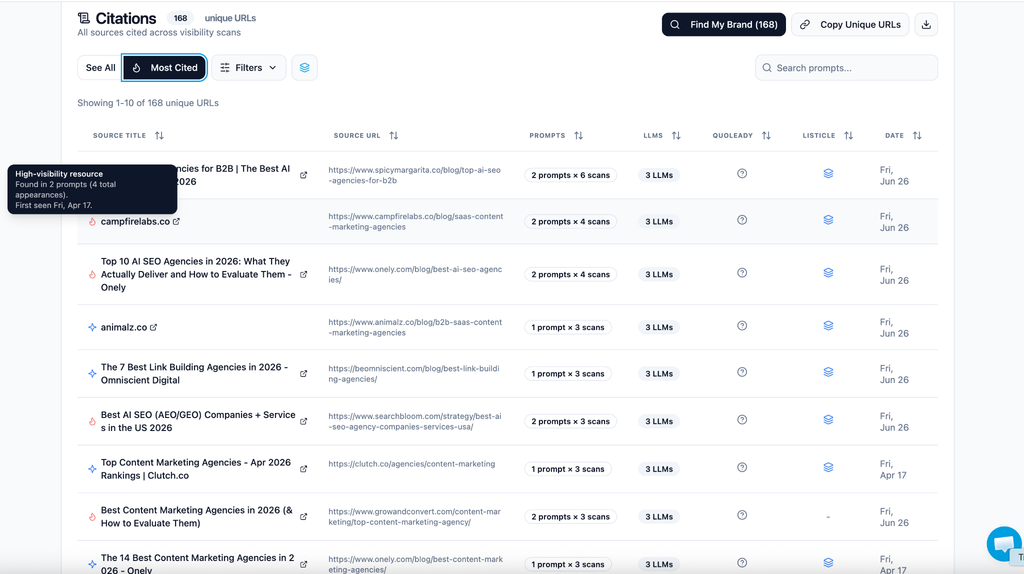Open external link for Clutch.co rankings row
The height and width of the screenshot is (574, 1024).
coord(304,469)
